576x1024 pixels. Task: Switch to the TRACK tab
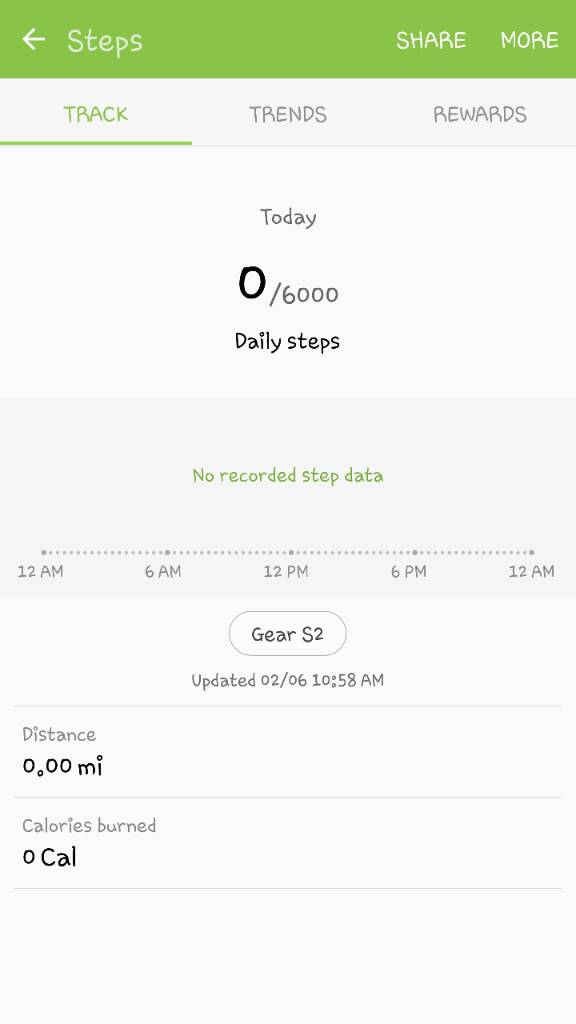tap(96, 114)
